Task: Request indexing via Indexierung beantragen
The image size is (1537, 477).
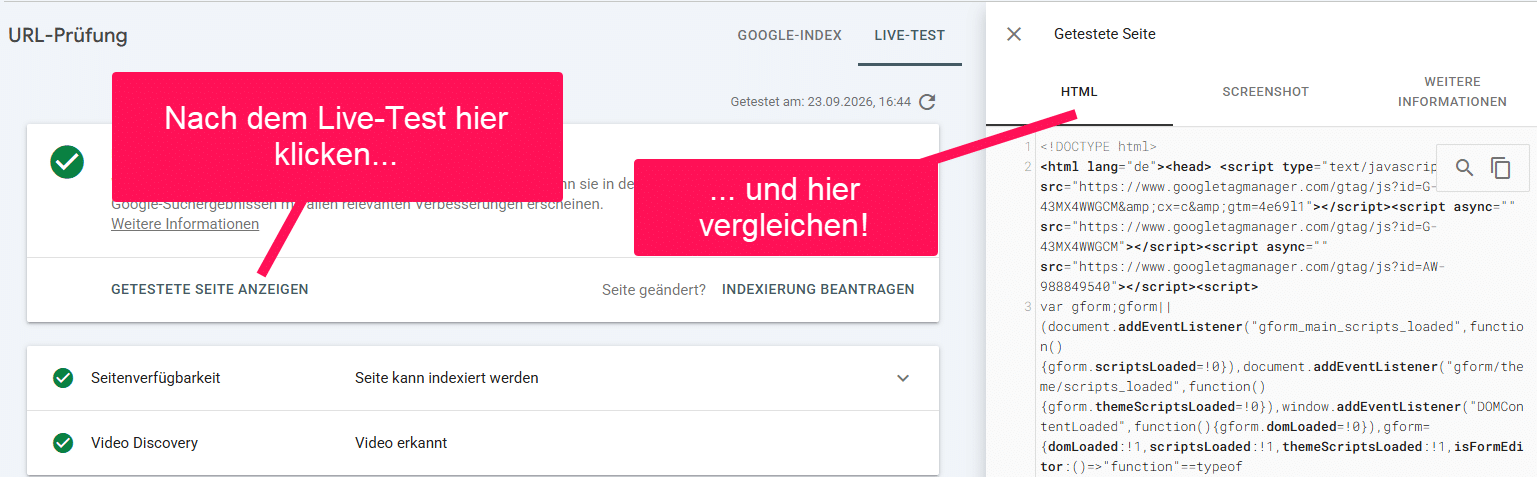Action: point(818,289)
